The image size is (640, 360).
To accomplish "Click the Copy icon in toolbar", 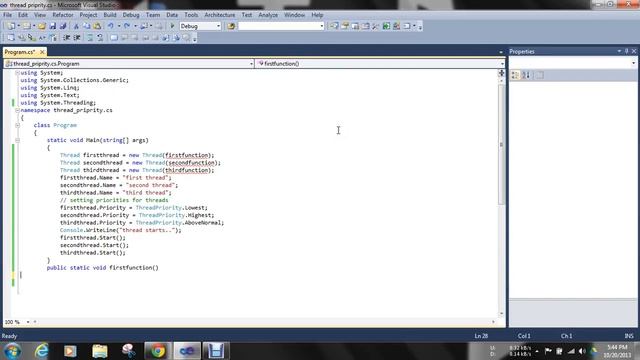I will [87, 26].
